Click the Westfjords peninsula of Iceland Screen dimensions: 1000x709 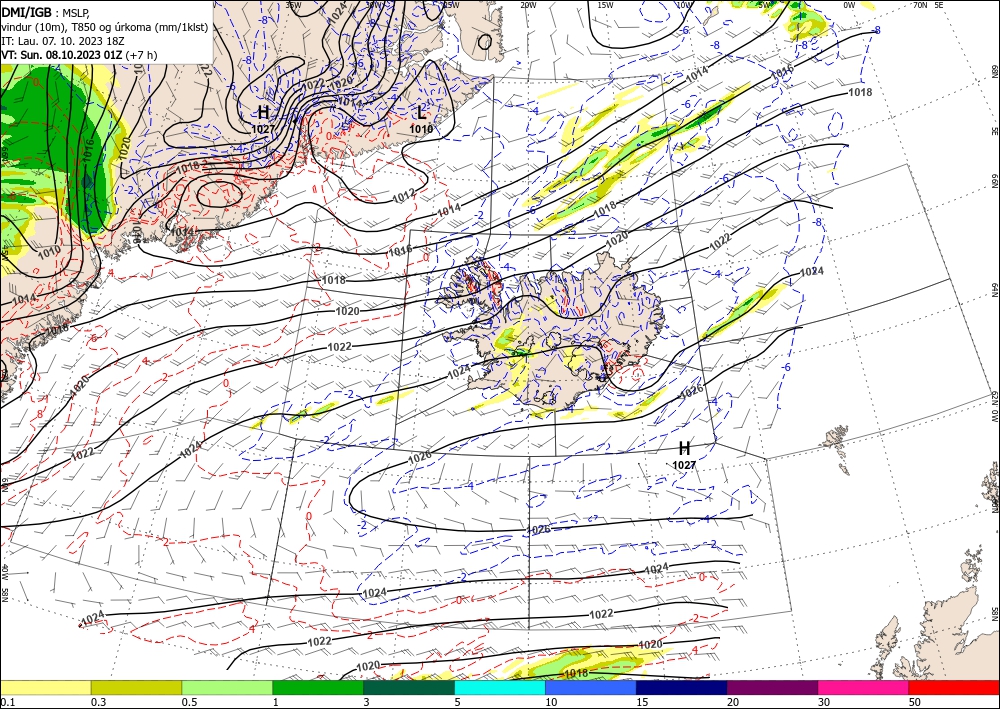[x=469, y=284]
